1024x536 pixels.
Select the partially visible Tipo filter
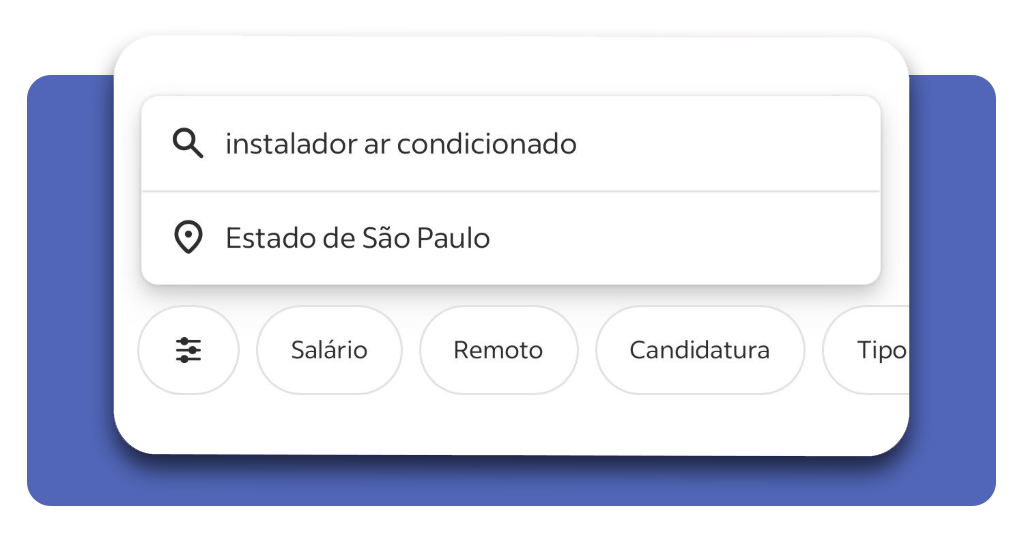pos(866,350)
